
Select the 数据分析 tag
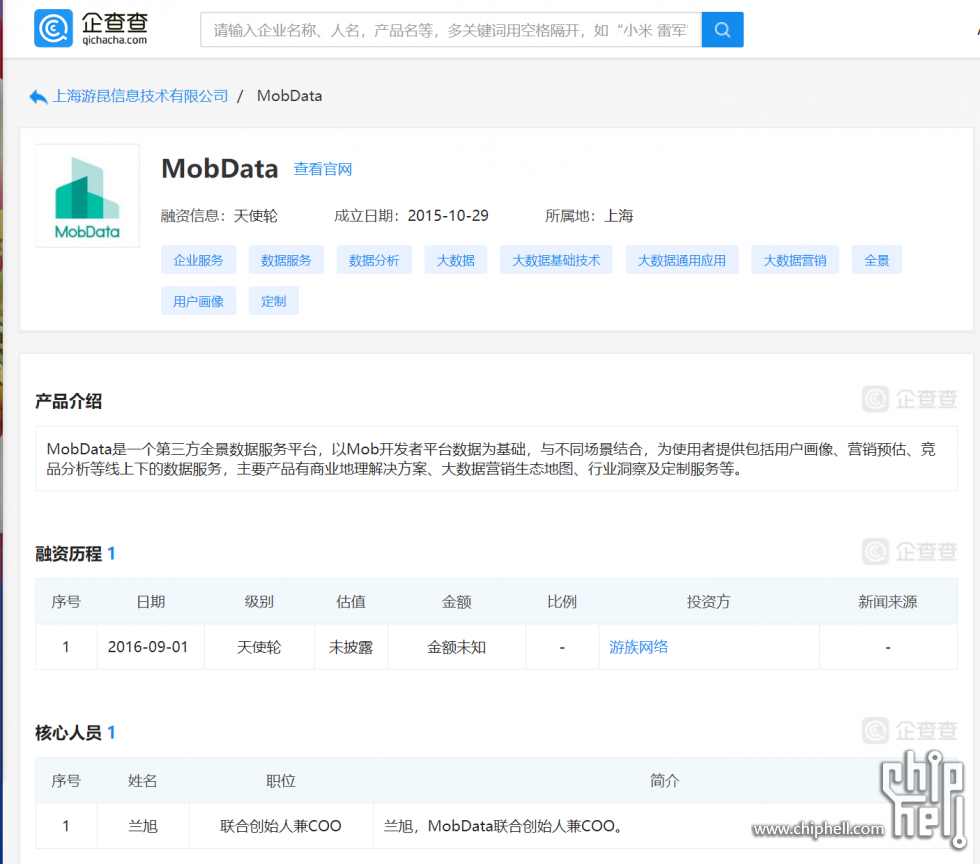pos(374,260)
